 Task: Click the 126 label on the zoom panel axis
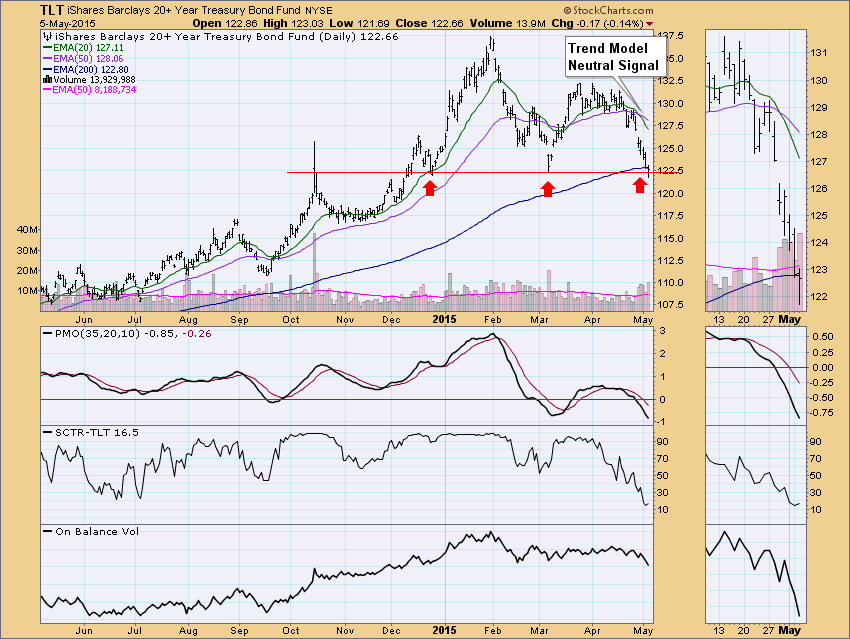(819, 189)
